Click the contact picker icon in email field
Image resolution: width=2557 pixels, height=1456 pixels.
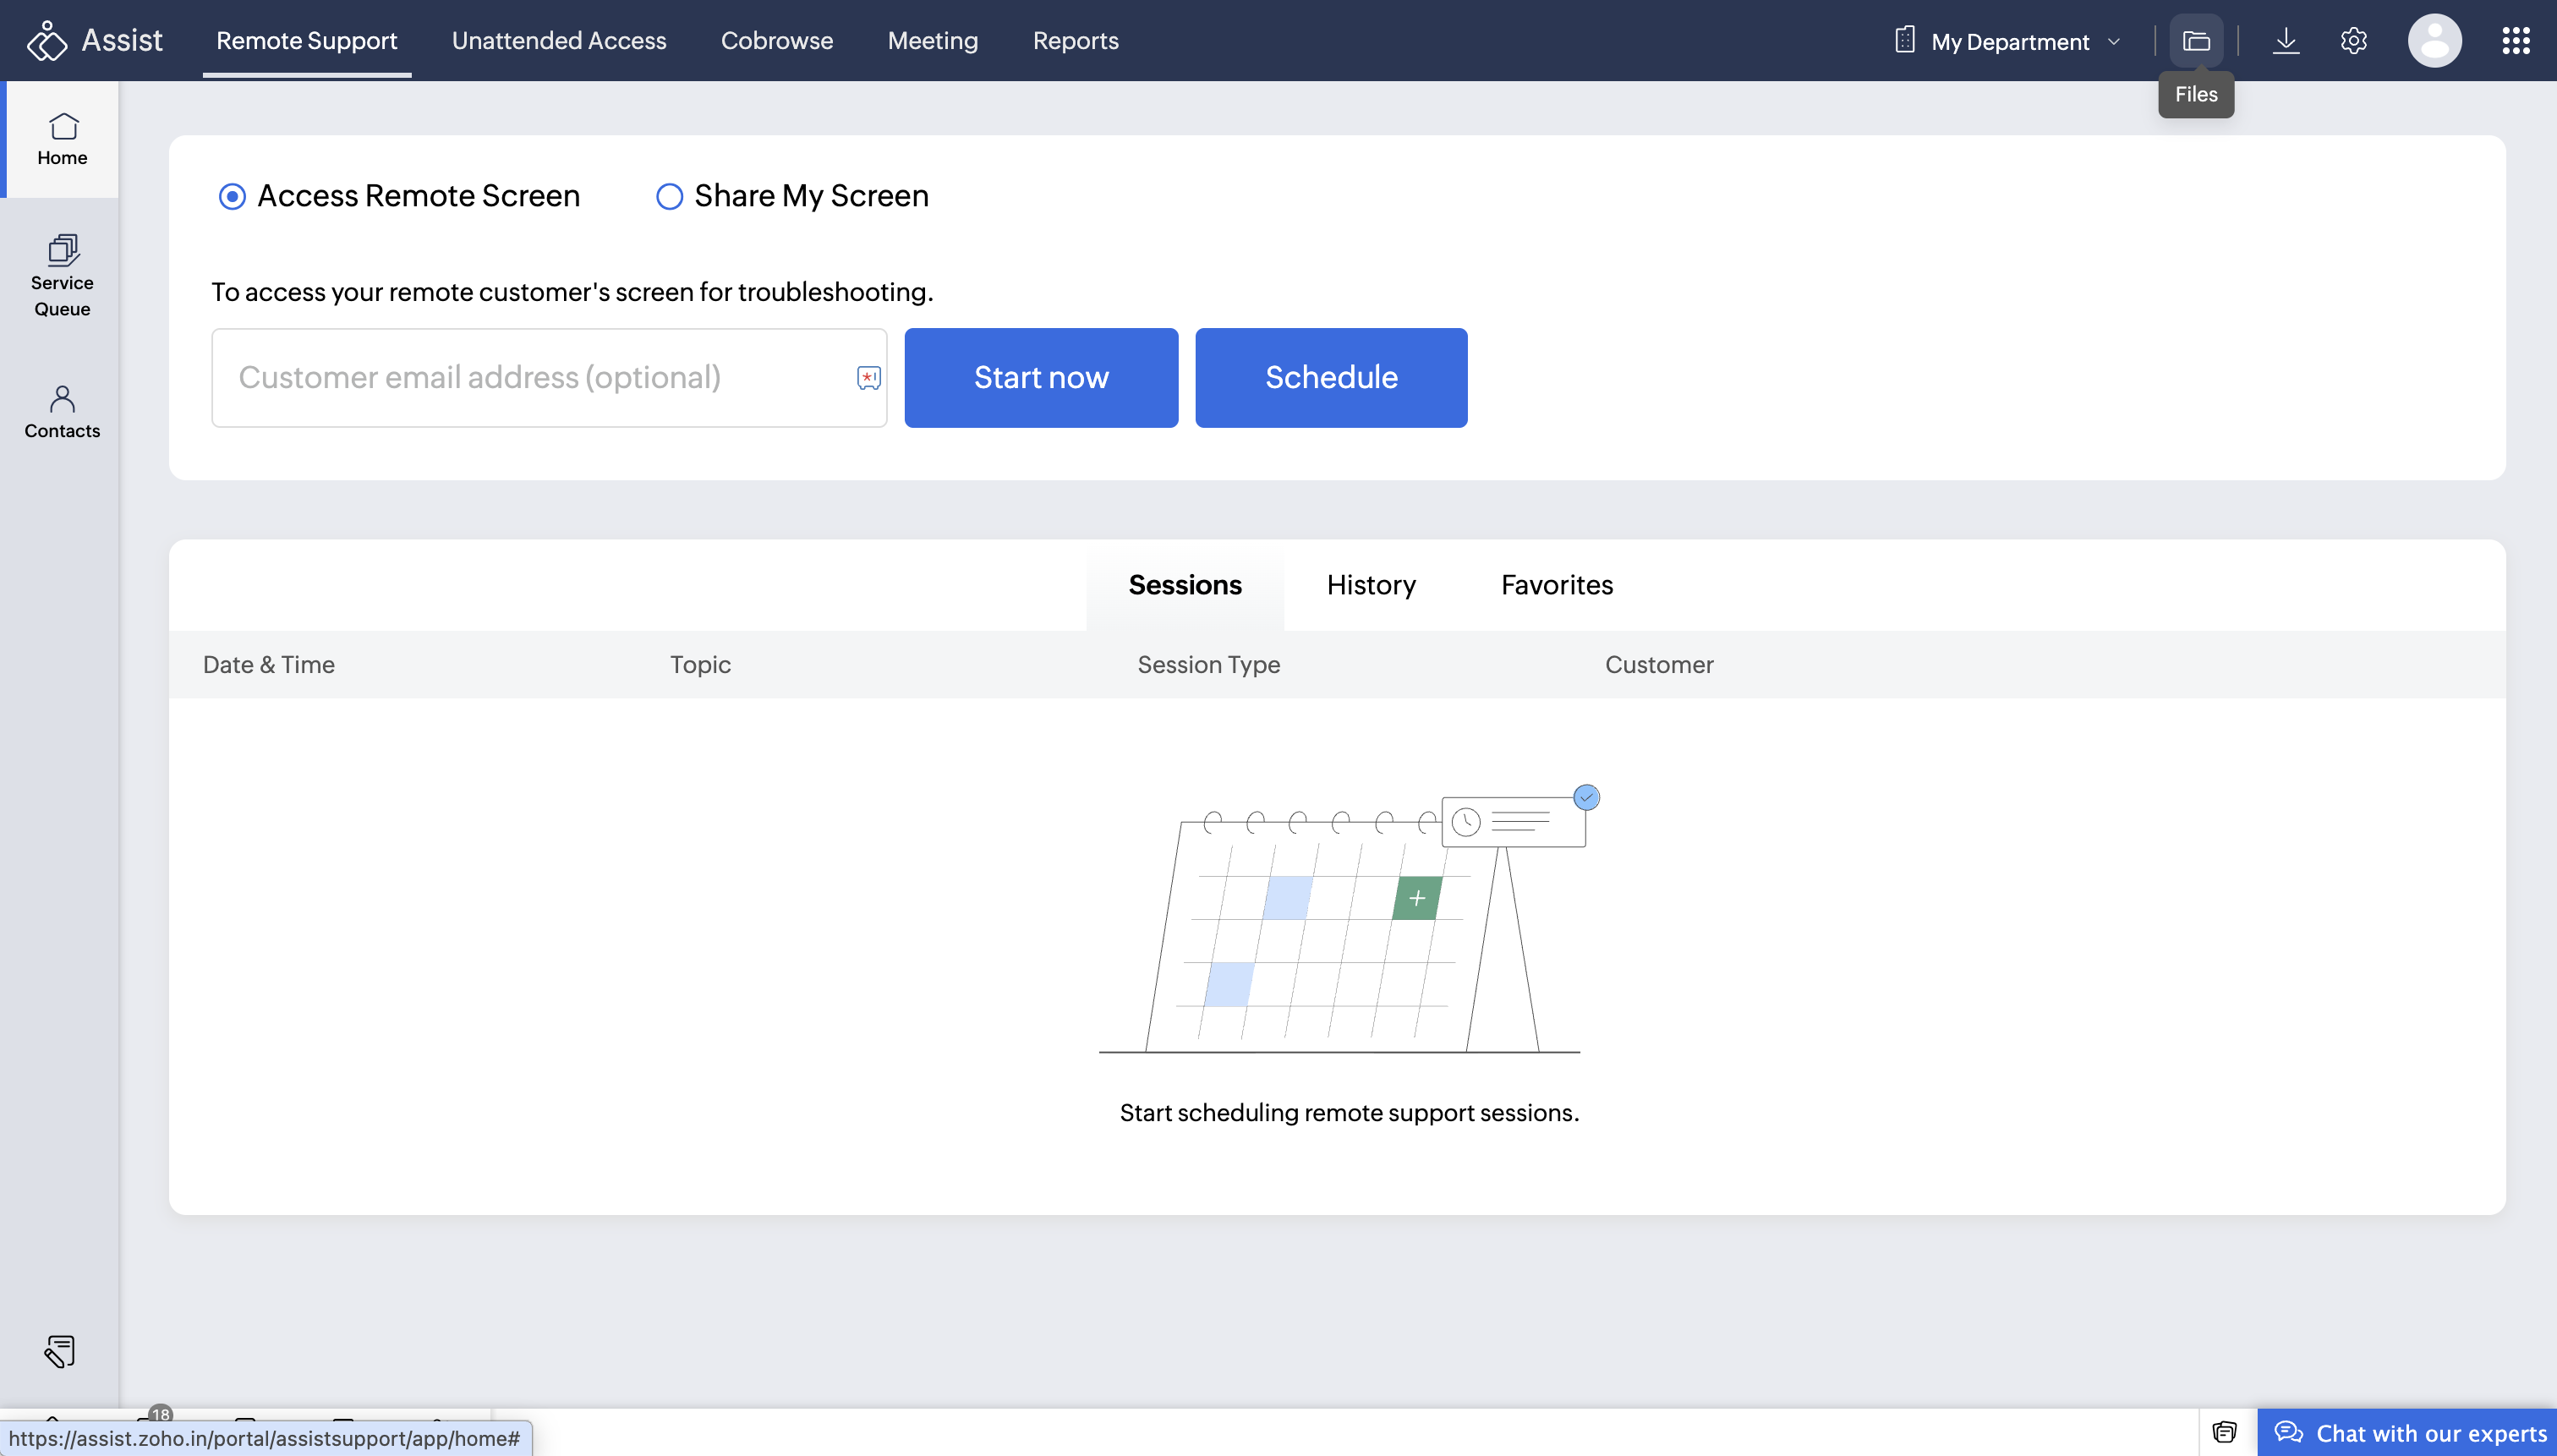coord(868,378)
